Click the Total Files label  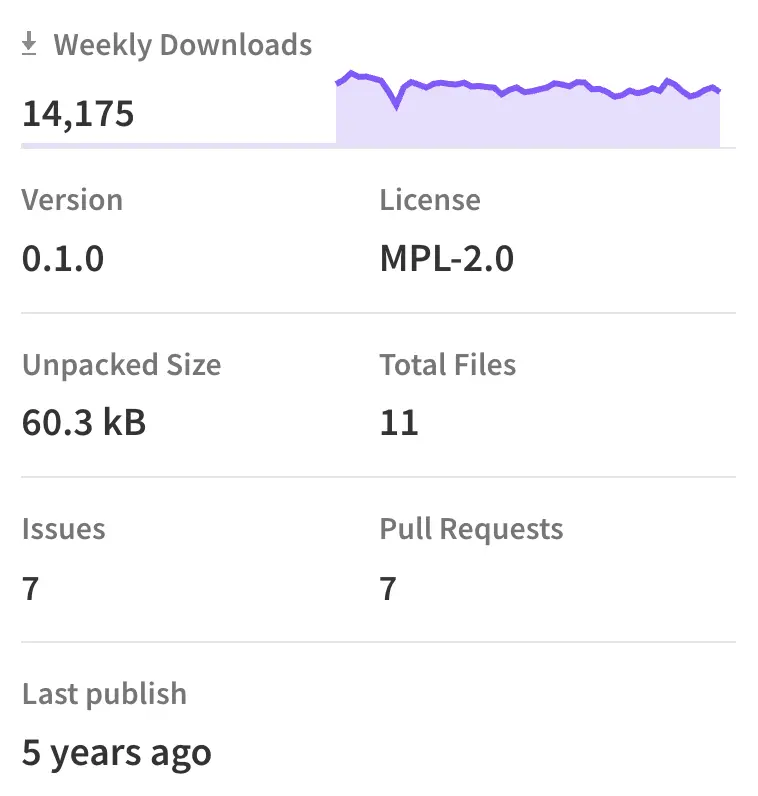pyautogui.click(x=448, y=364)
